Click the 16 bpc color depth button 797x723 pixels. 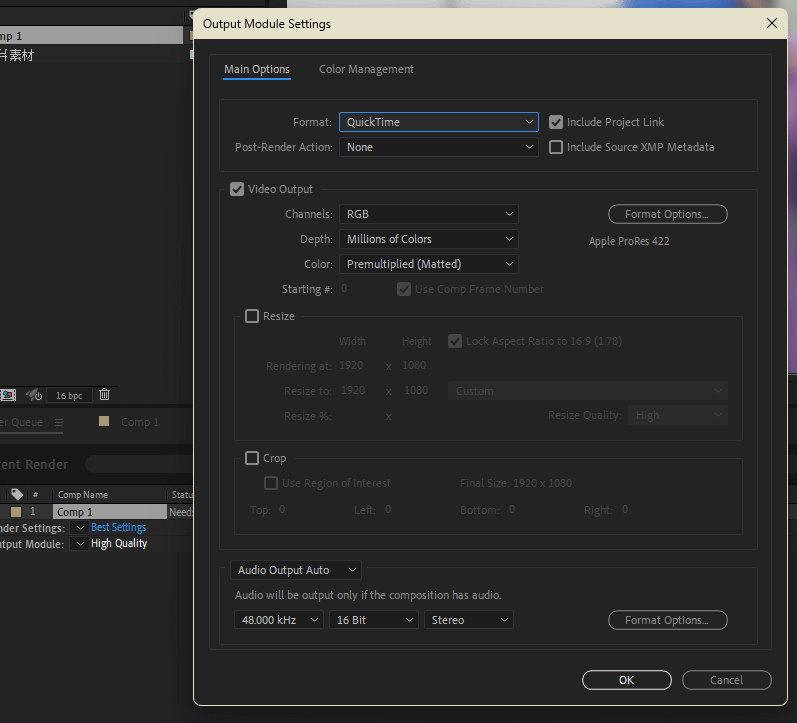pos(69,396)
